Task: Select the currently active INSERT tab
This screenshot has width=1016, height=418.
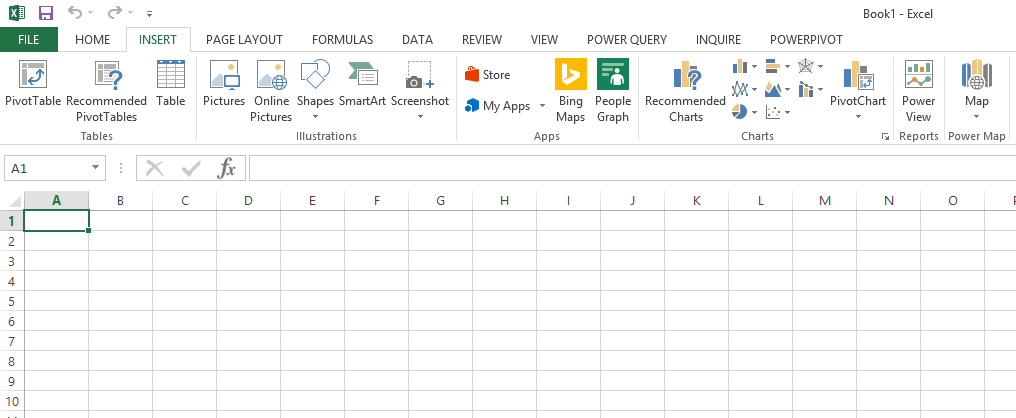Action: [x=157, y=40]
